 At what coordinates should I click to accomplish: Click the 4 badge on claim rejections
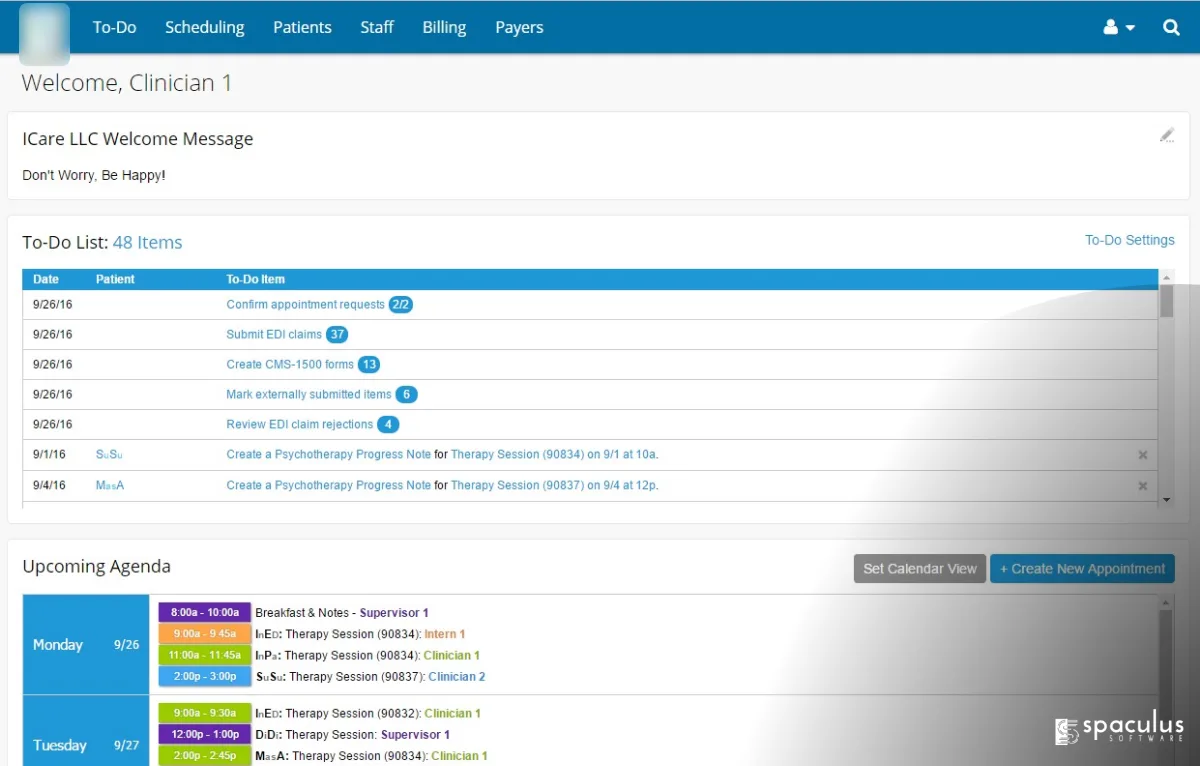pos(388,424)
